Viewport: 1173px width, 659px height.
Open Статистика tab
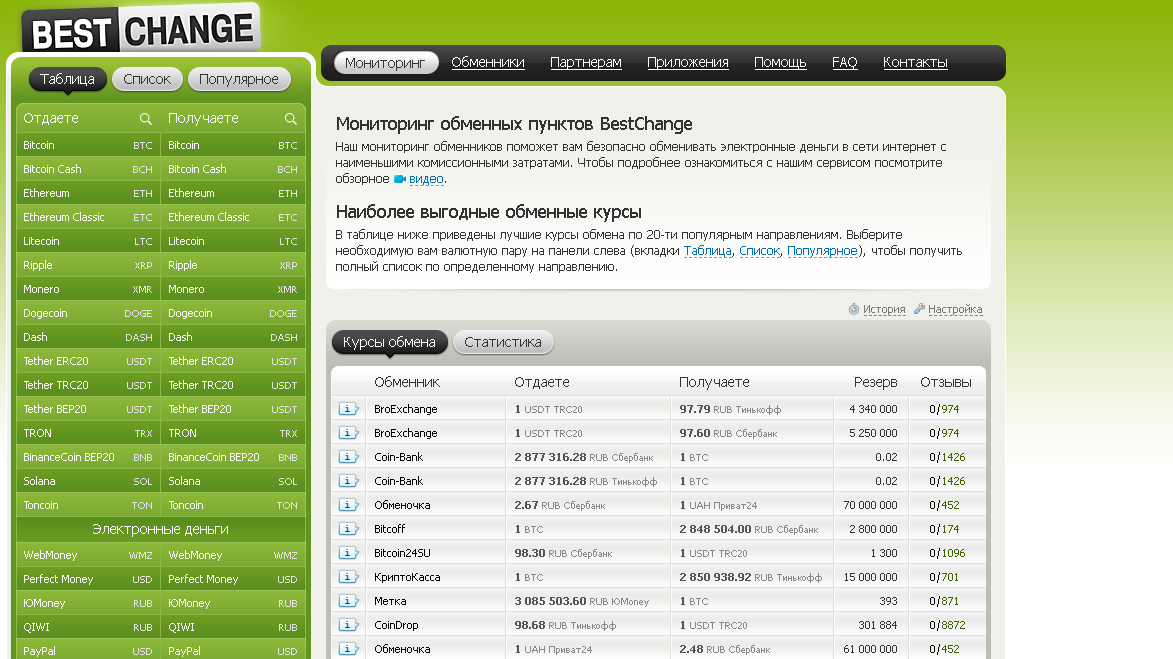[503, 342]
